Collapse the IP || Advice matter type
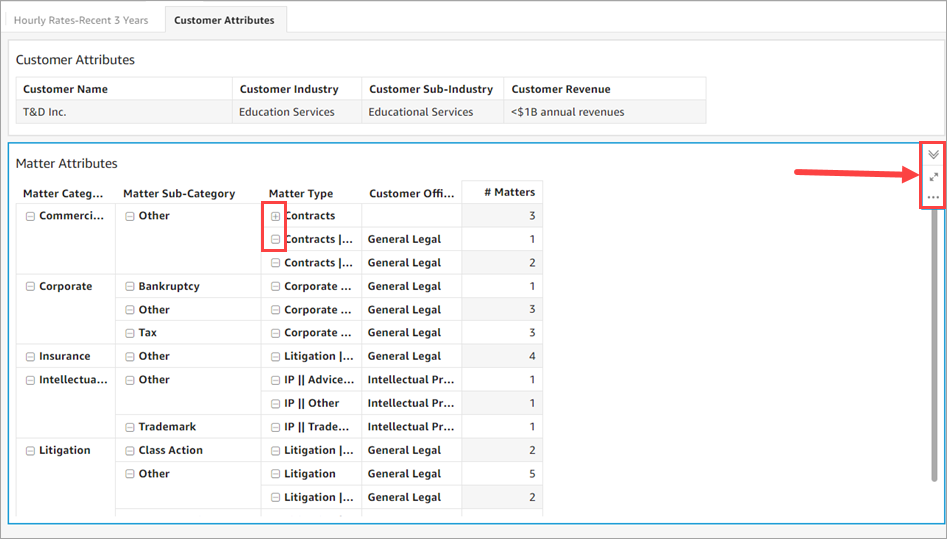The image size is (947, 539). click(x=275, y=380)
